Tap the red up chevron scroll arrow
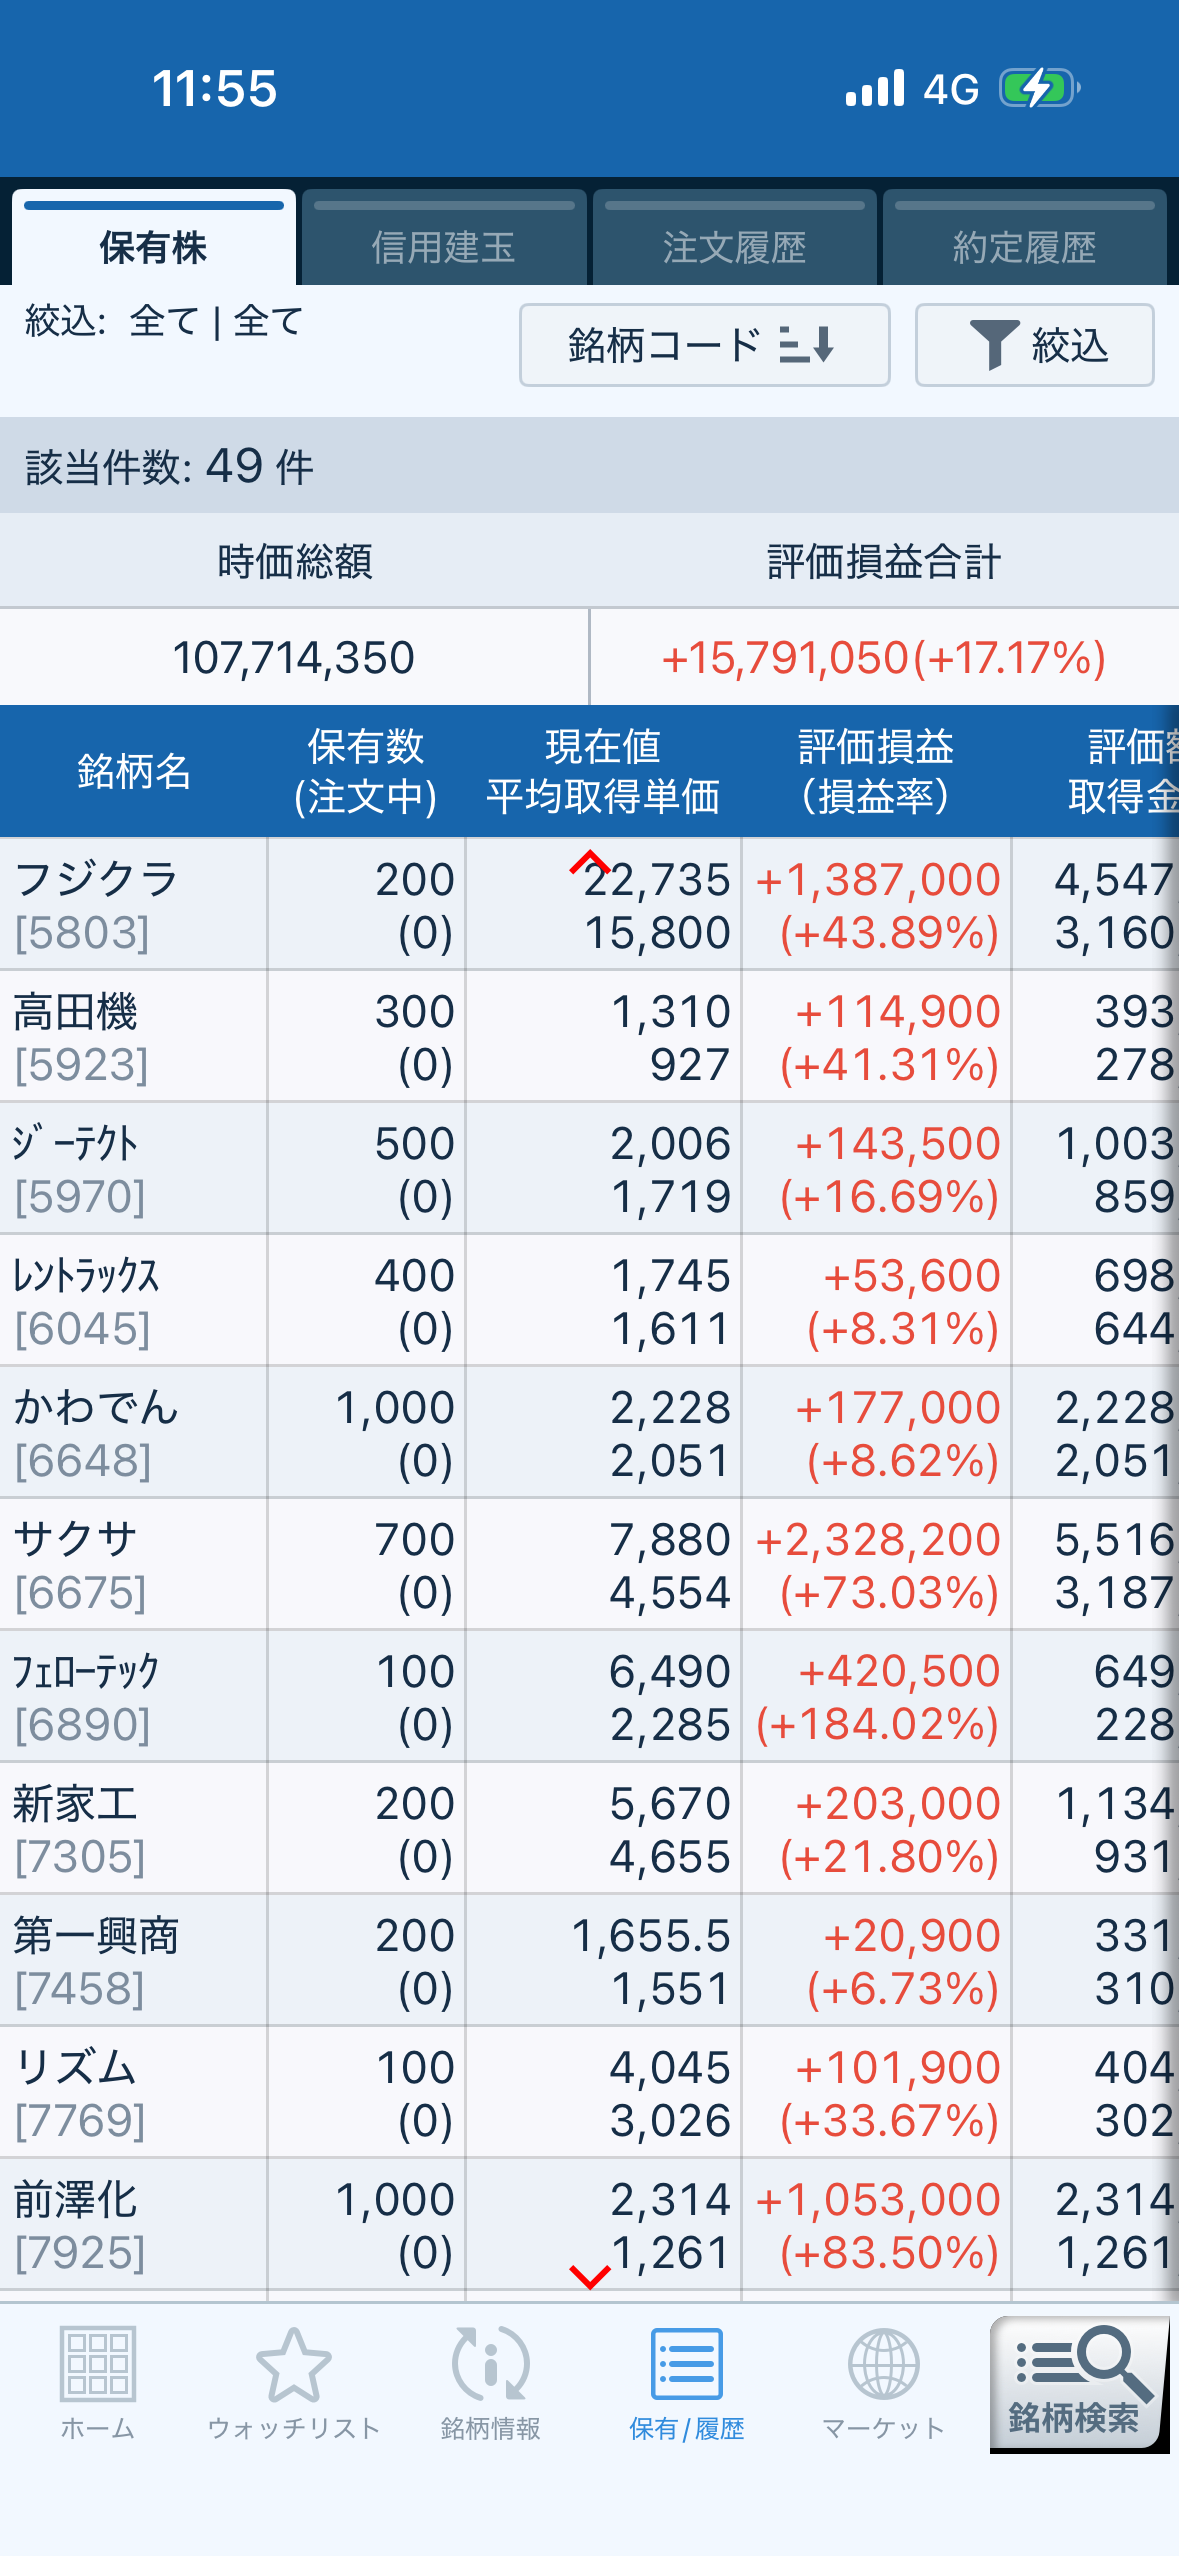This screenshot has width=1179, height=2556. 590,862
